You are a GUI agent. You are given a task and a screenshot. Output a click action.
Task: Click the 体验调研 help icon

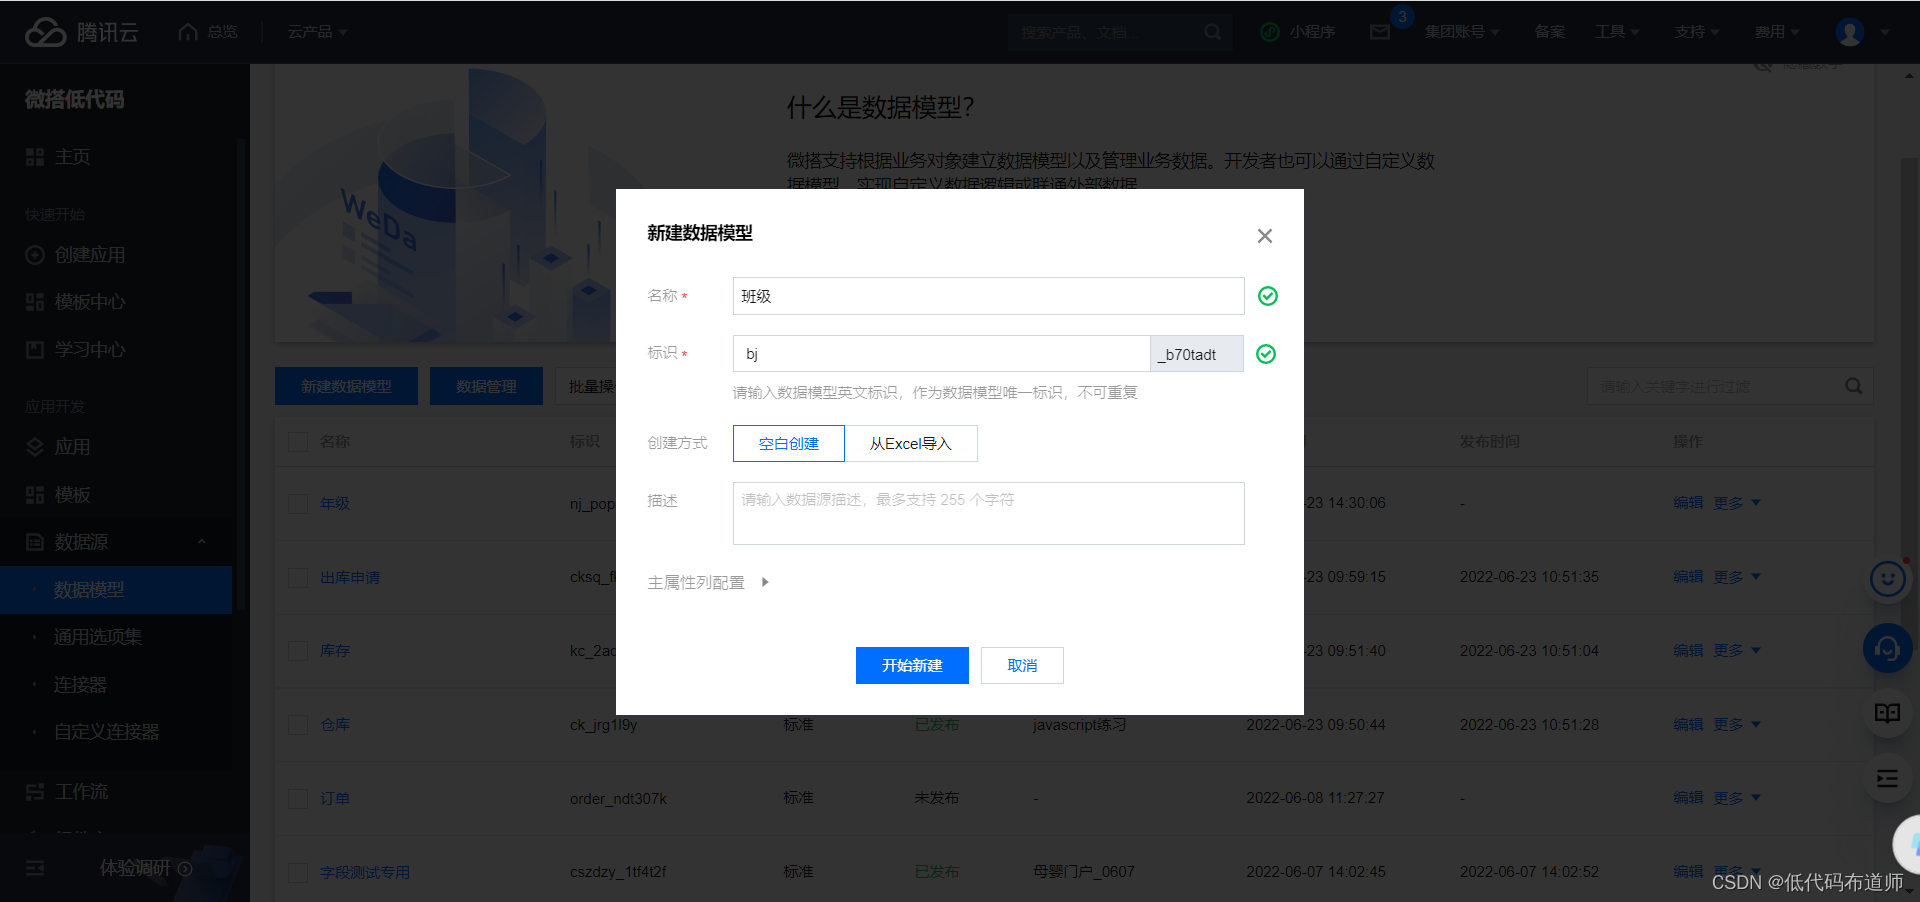click(x=185, y=869)
